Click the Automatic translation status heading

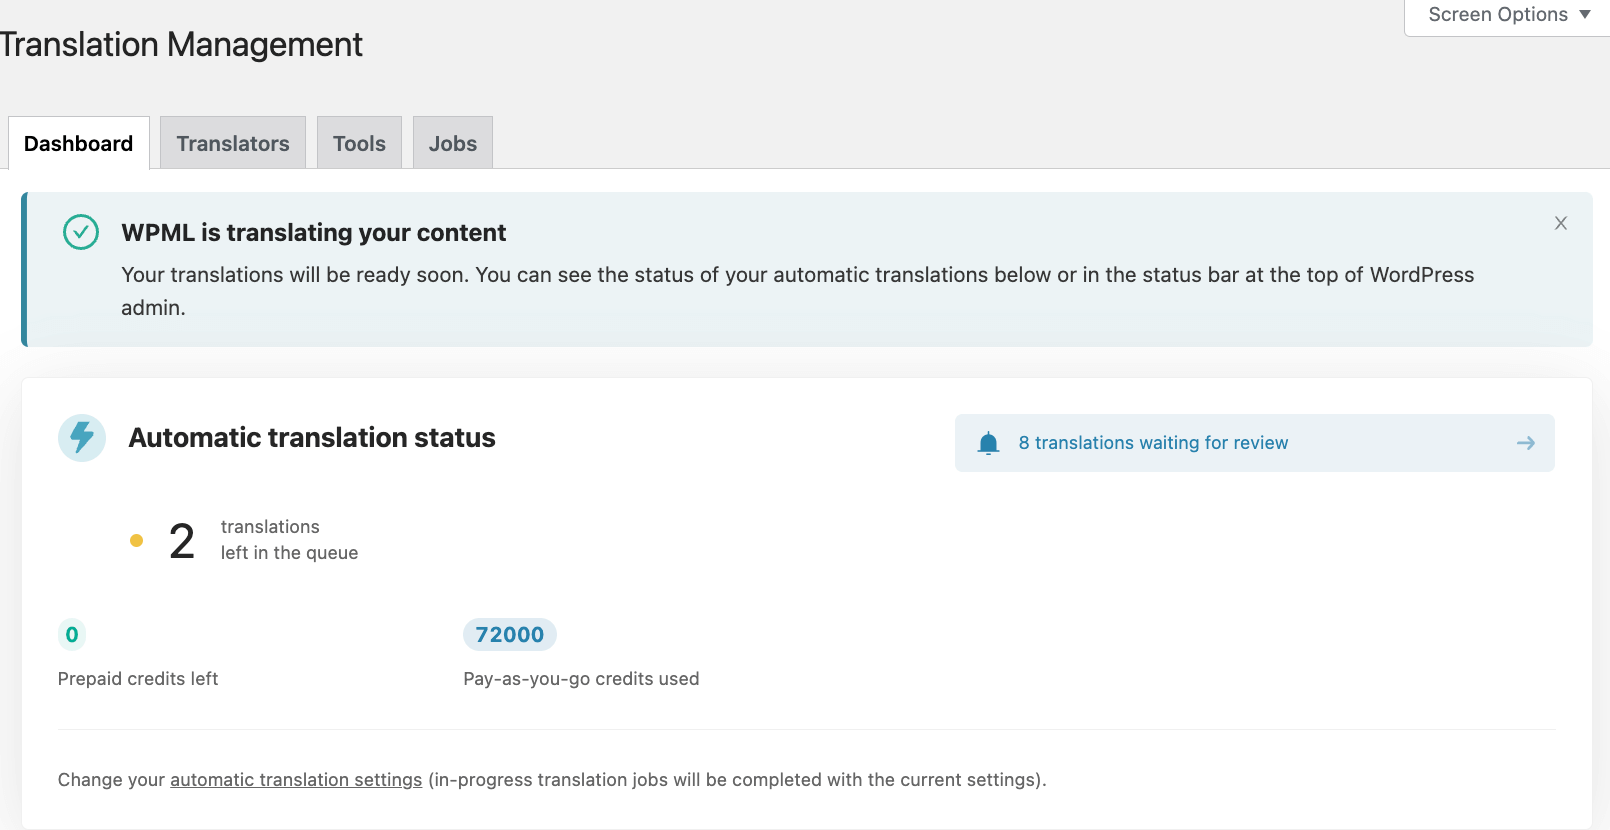(312, 438)
